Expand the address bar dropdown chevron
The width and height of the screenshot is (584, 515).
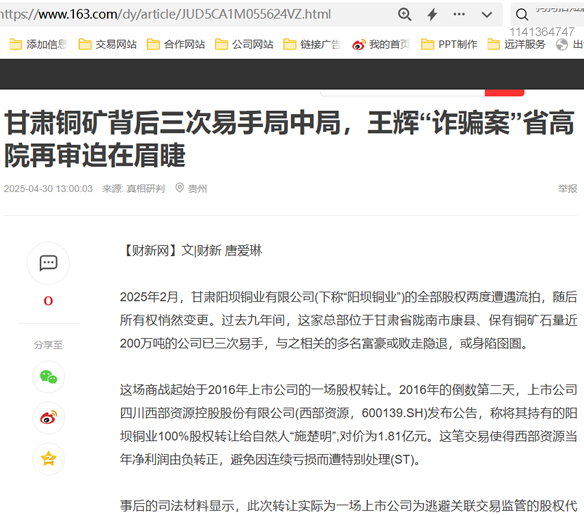tap(487, 15)
